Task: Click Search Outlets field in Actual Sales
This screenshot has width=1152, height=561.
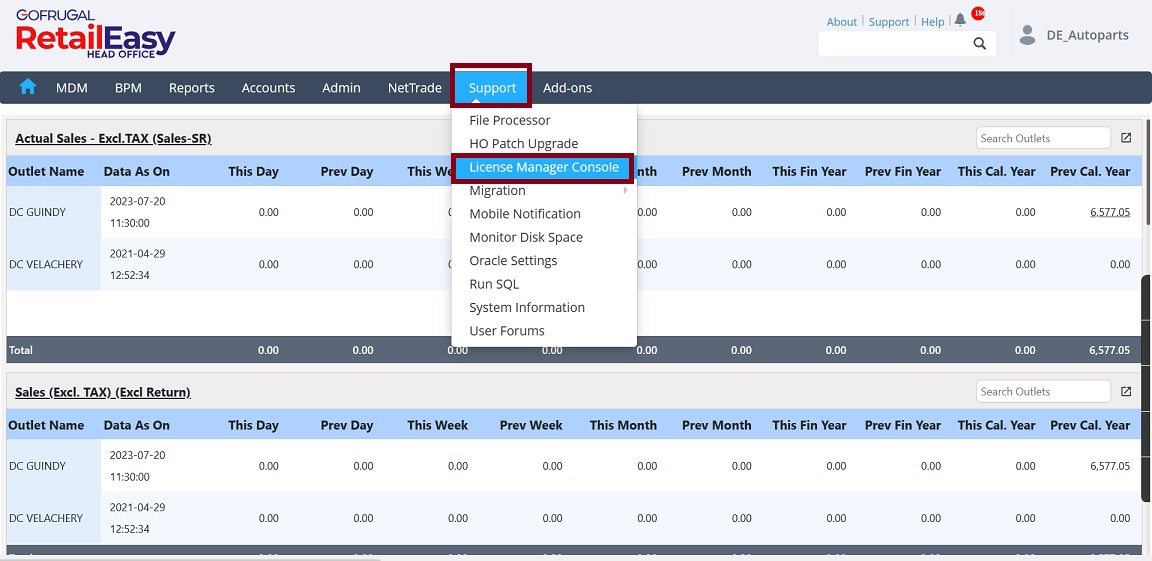Action: (1042, 138)
